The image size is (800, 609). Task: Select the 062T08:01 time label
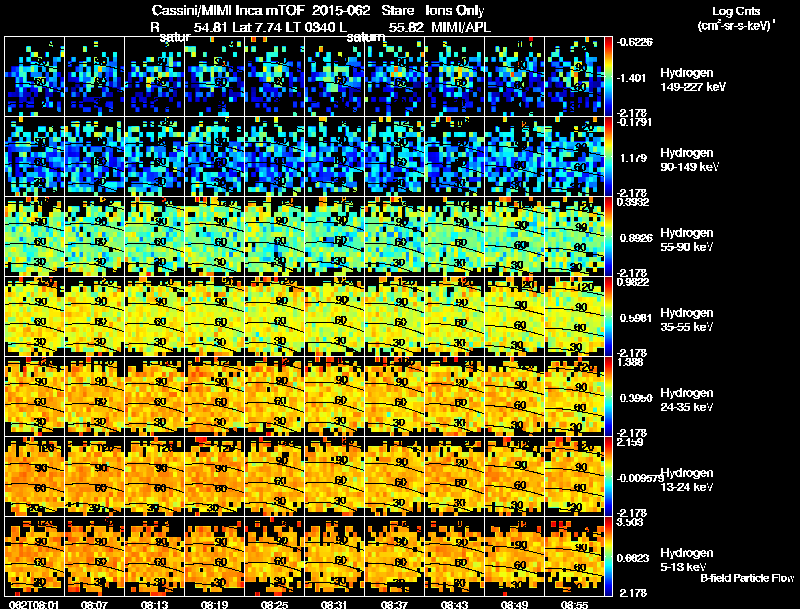click(x=34, y=604)
